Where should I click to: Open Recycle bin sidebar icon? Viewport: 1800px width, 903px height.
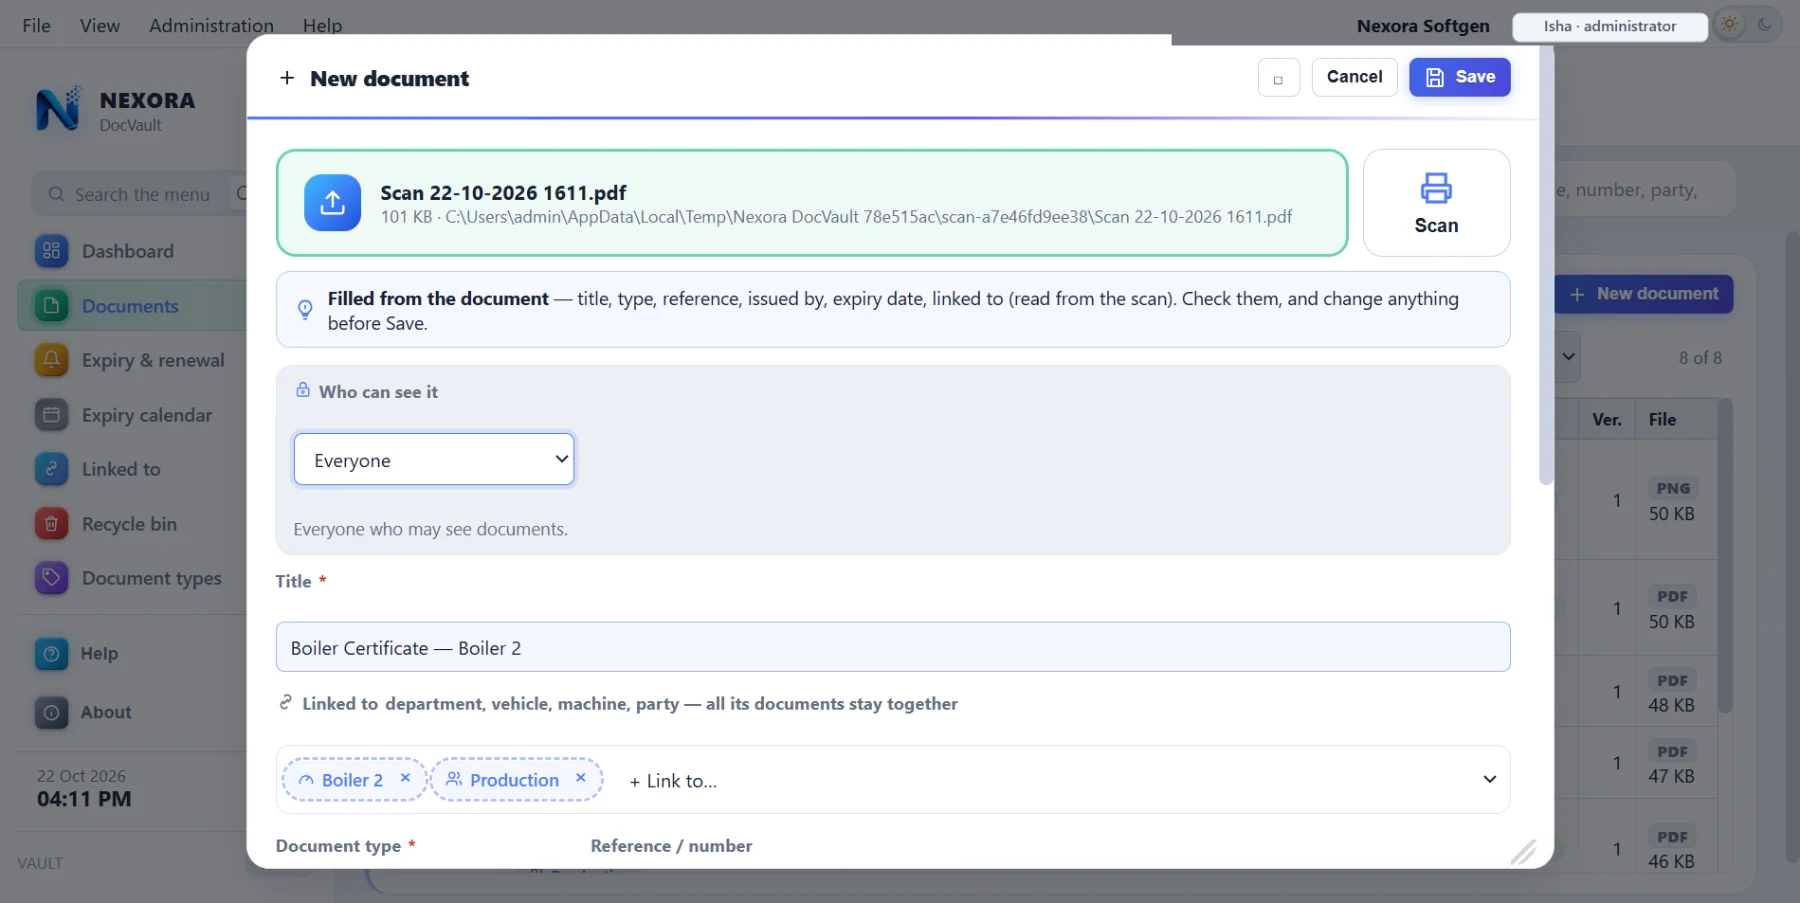point(51,523)
